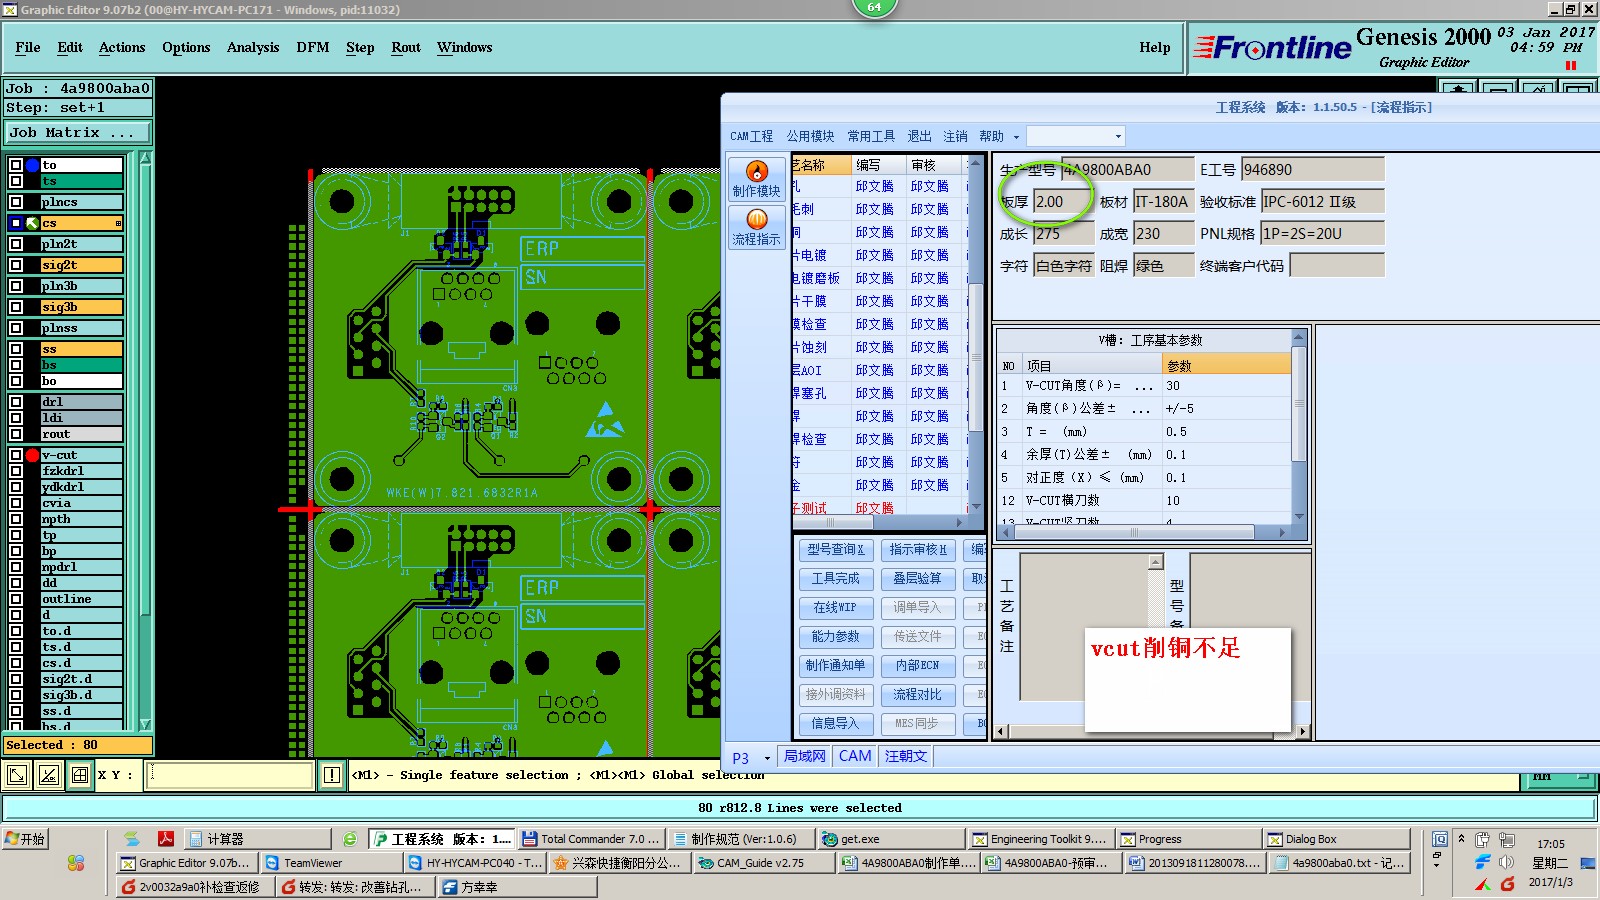Click the colorful clover icon below Start
Image resolution: width=1600 pixels, height=900 pixels.
(x=76, y=862)
